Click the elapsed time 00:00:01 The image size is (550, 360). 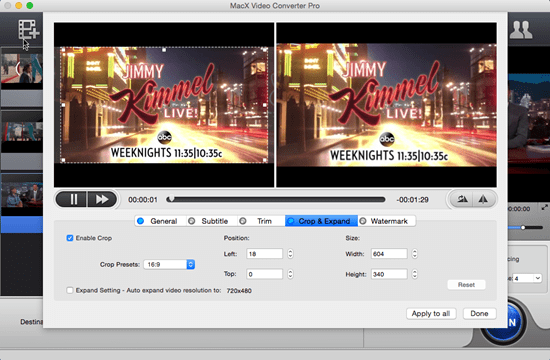[x=143, y=200]
